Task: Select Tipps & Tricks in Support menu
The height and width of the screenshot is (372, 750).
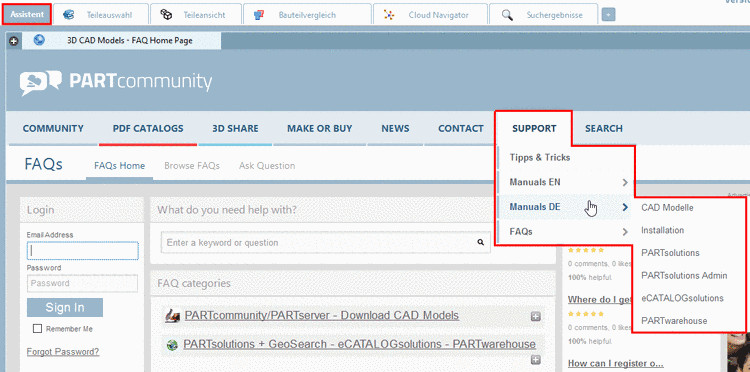Action: pos(540,157)
